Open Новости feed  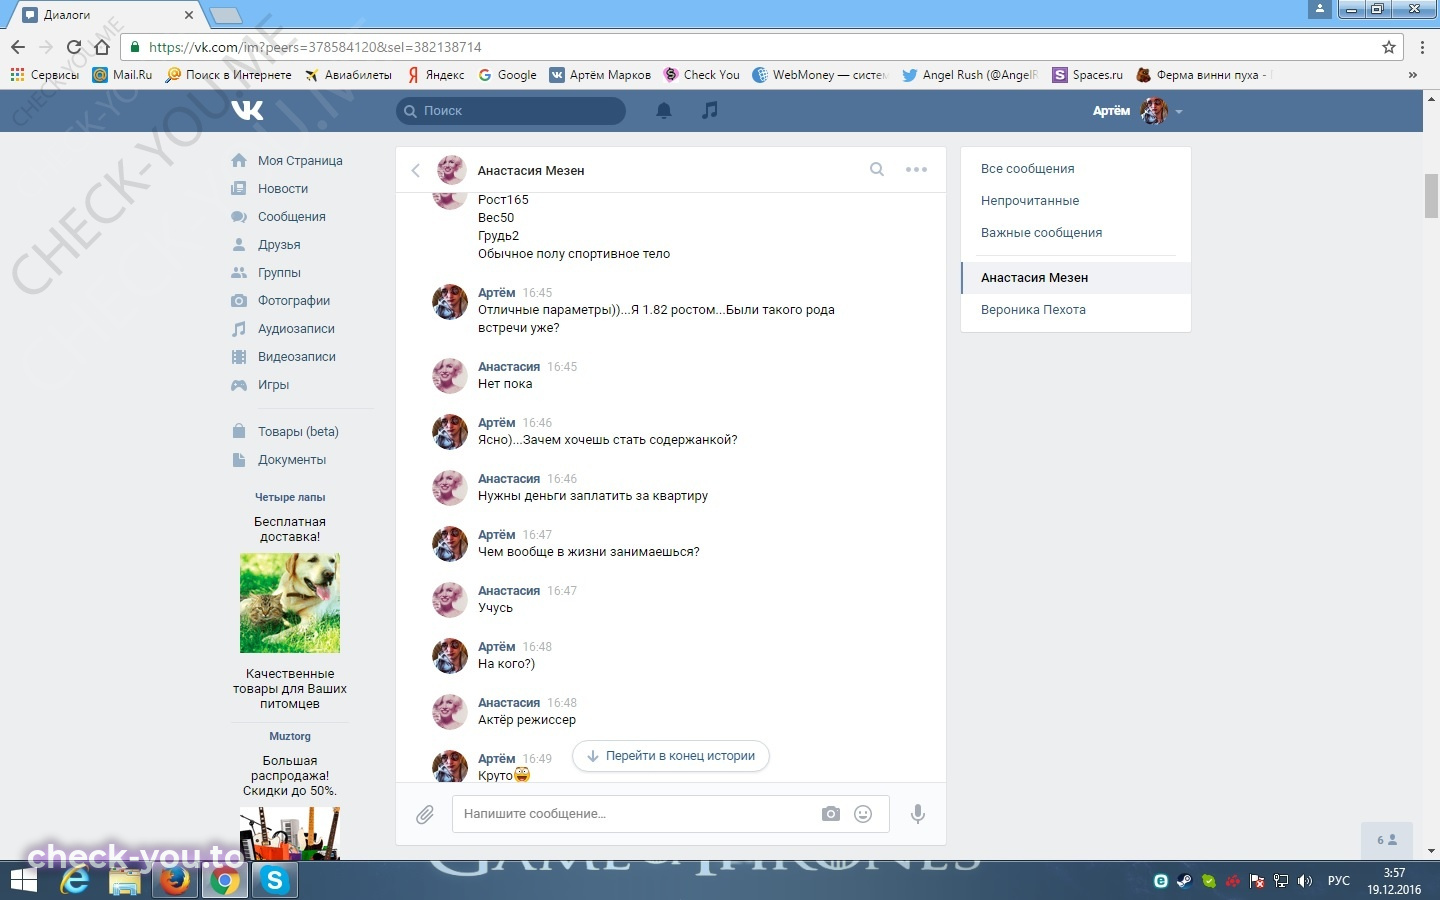(270, 189)
